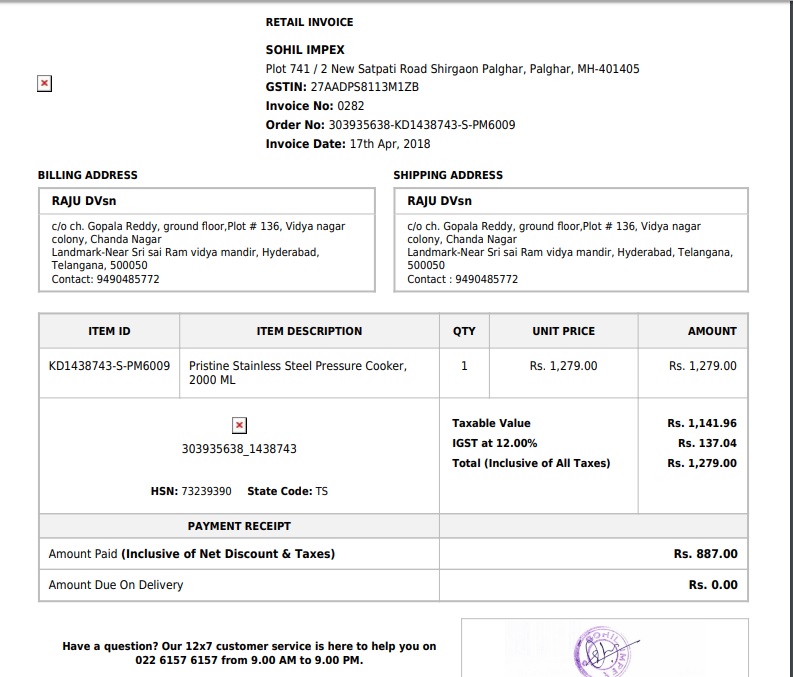Click the broken barcode image above 303935638_1438743
793x677 pixels.
point(239,426)
